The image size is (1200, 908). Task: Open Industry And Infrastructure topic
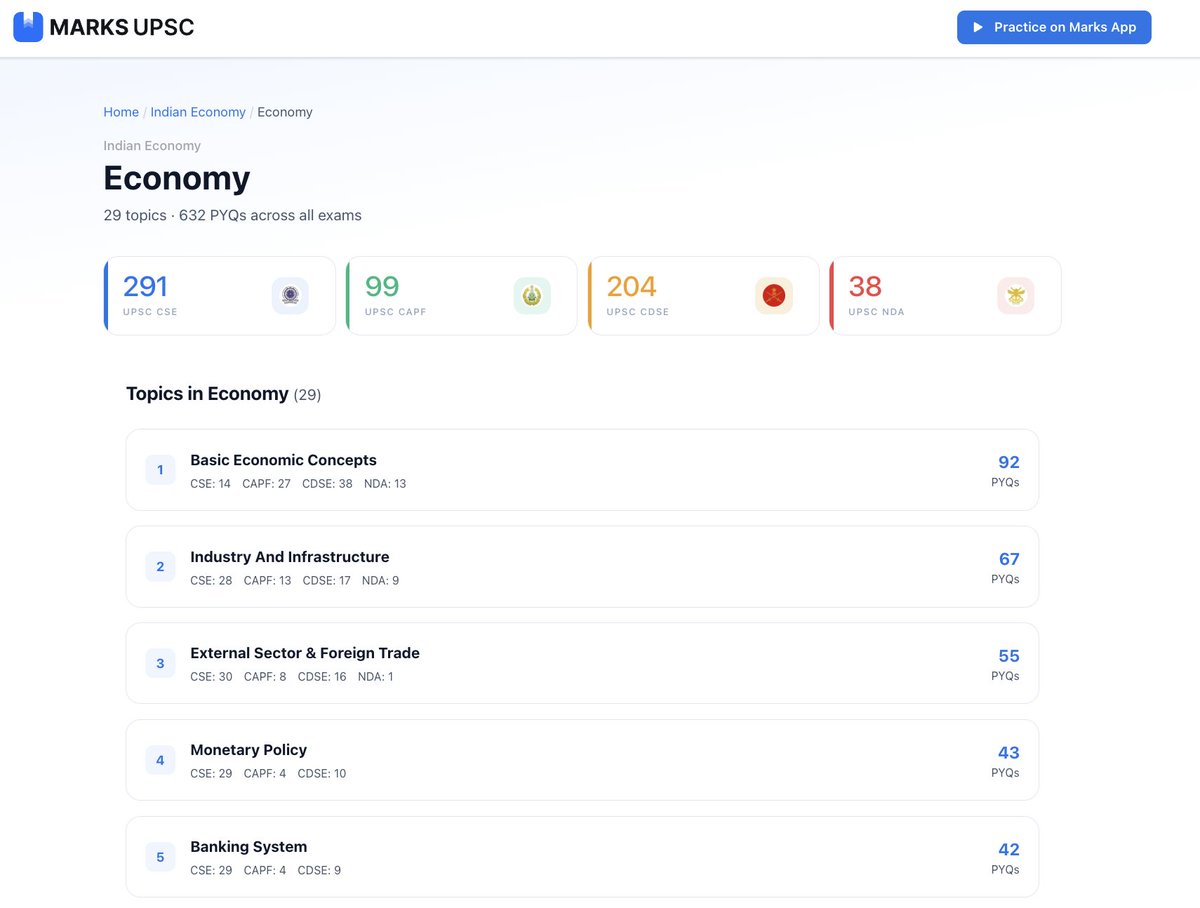pyautogui.click(x=582, y=567)
